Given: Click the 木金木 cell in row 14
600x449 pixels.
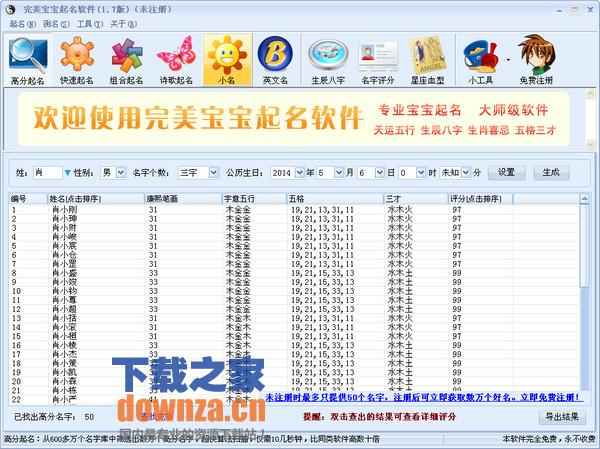Looking at the screenshot, I should point(238,327).
